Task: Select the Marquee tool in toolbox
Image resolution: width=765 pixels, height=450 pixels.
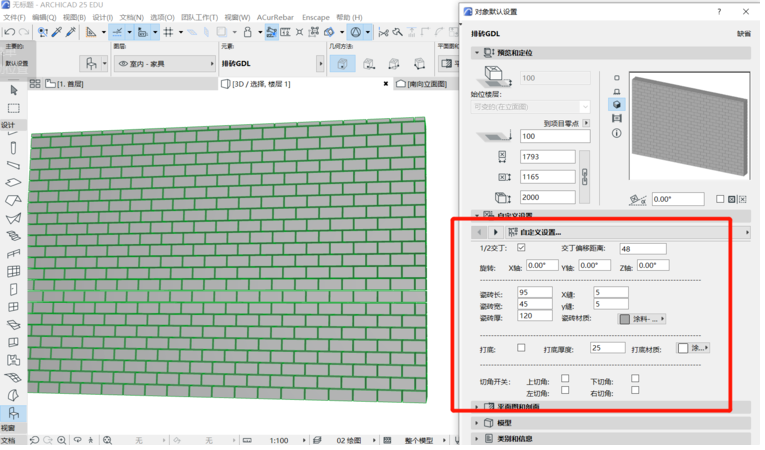Action: pos(14,108)
